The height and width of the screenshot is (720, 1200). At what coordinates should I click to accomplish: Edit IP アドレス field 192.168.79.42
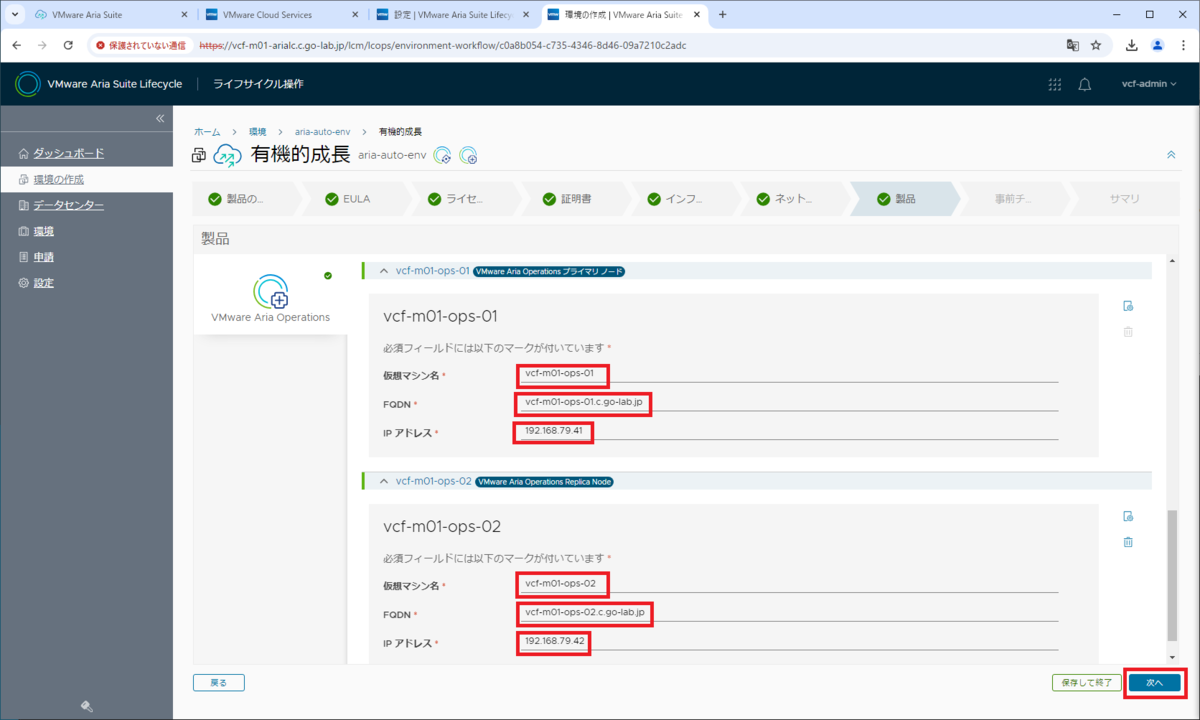click(x=788, y=641)
